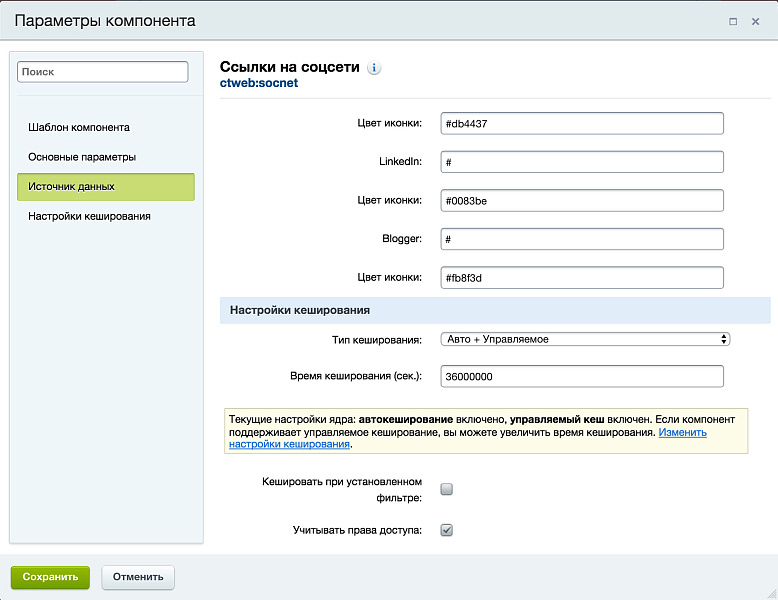Click the Время кеширования field
The height and width of the screenshot is (600, 778).
pos(581,376)
